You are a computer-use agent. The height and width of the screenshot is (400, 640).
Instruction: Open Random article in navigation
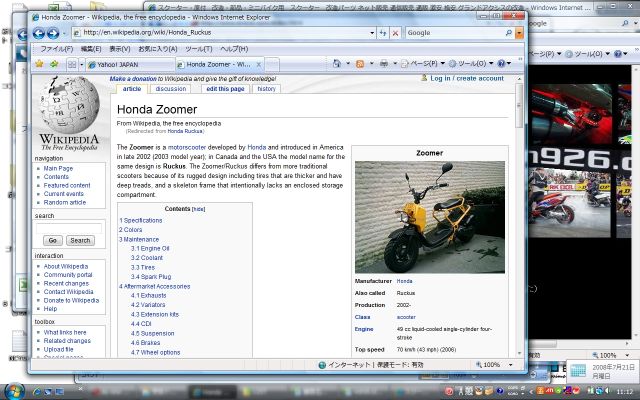click(64, 202)
